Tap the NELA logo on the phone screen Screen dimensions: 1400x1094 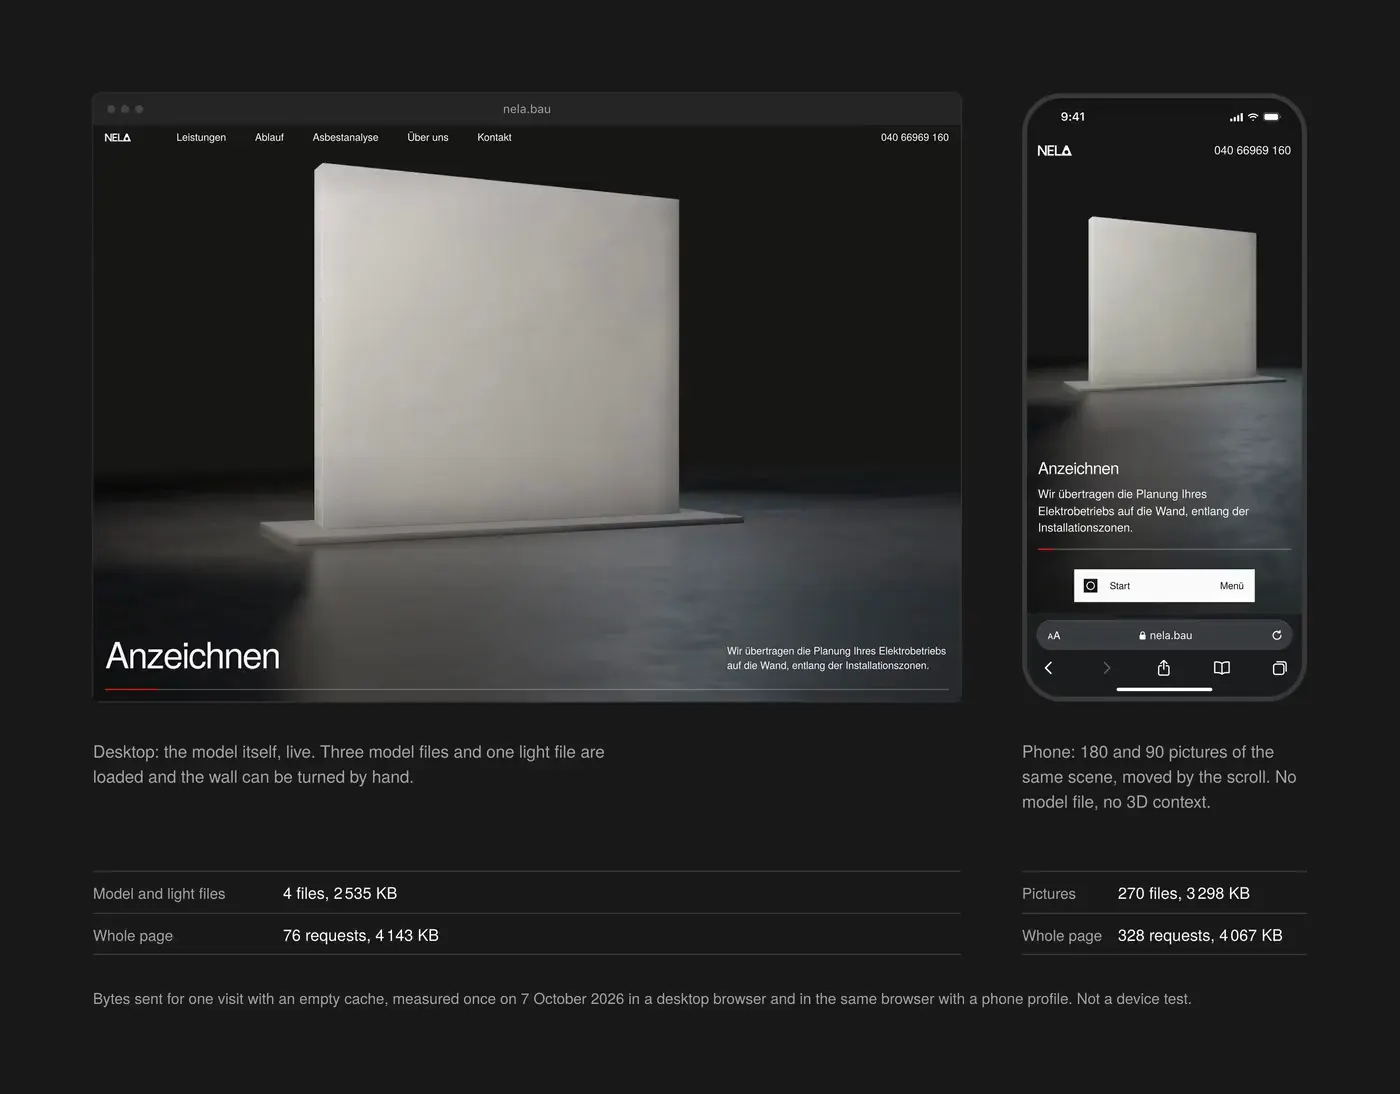[x=1054, y=150]
